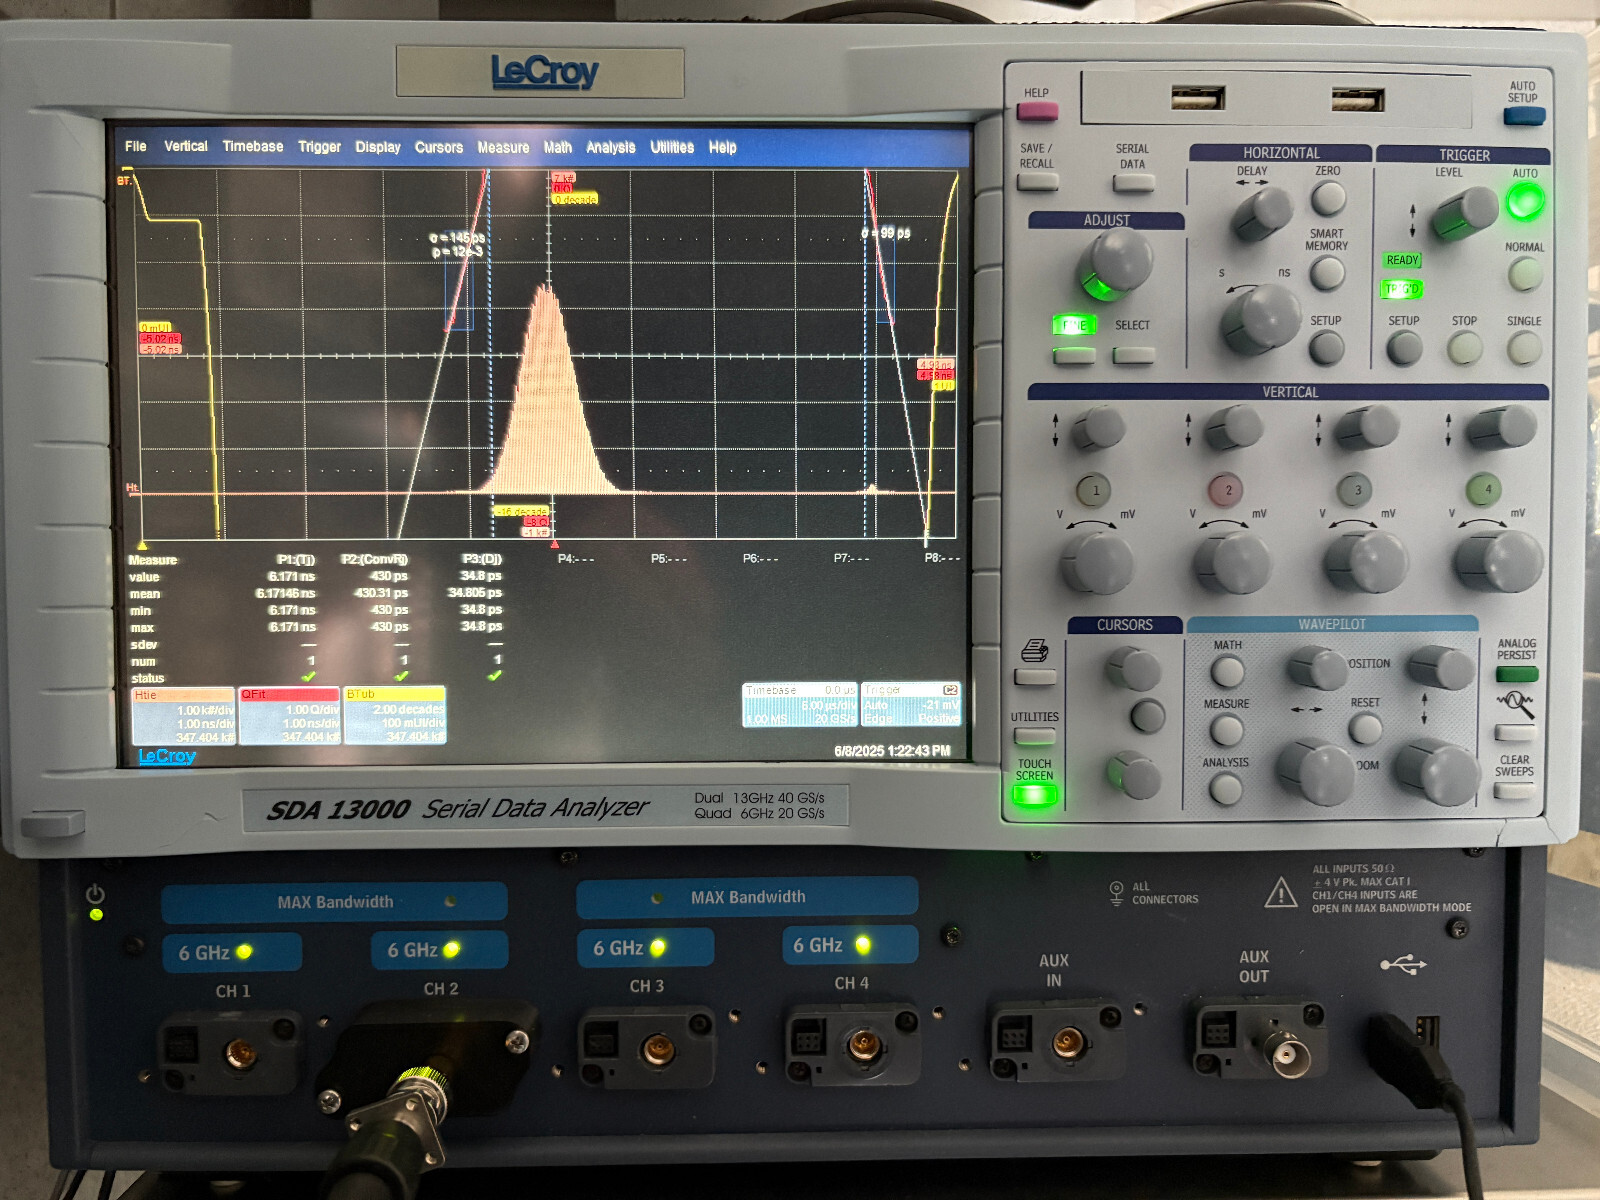This screenshot has width=1600, height=1200.
Task: Push the SMART MEMORY button
Action: coord(1327,273)
